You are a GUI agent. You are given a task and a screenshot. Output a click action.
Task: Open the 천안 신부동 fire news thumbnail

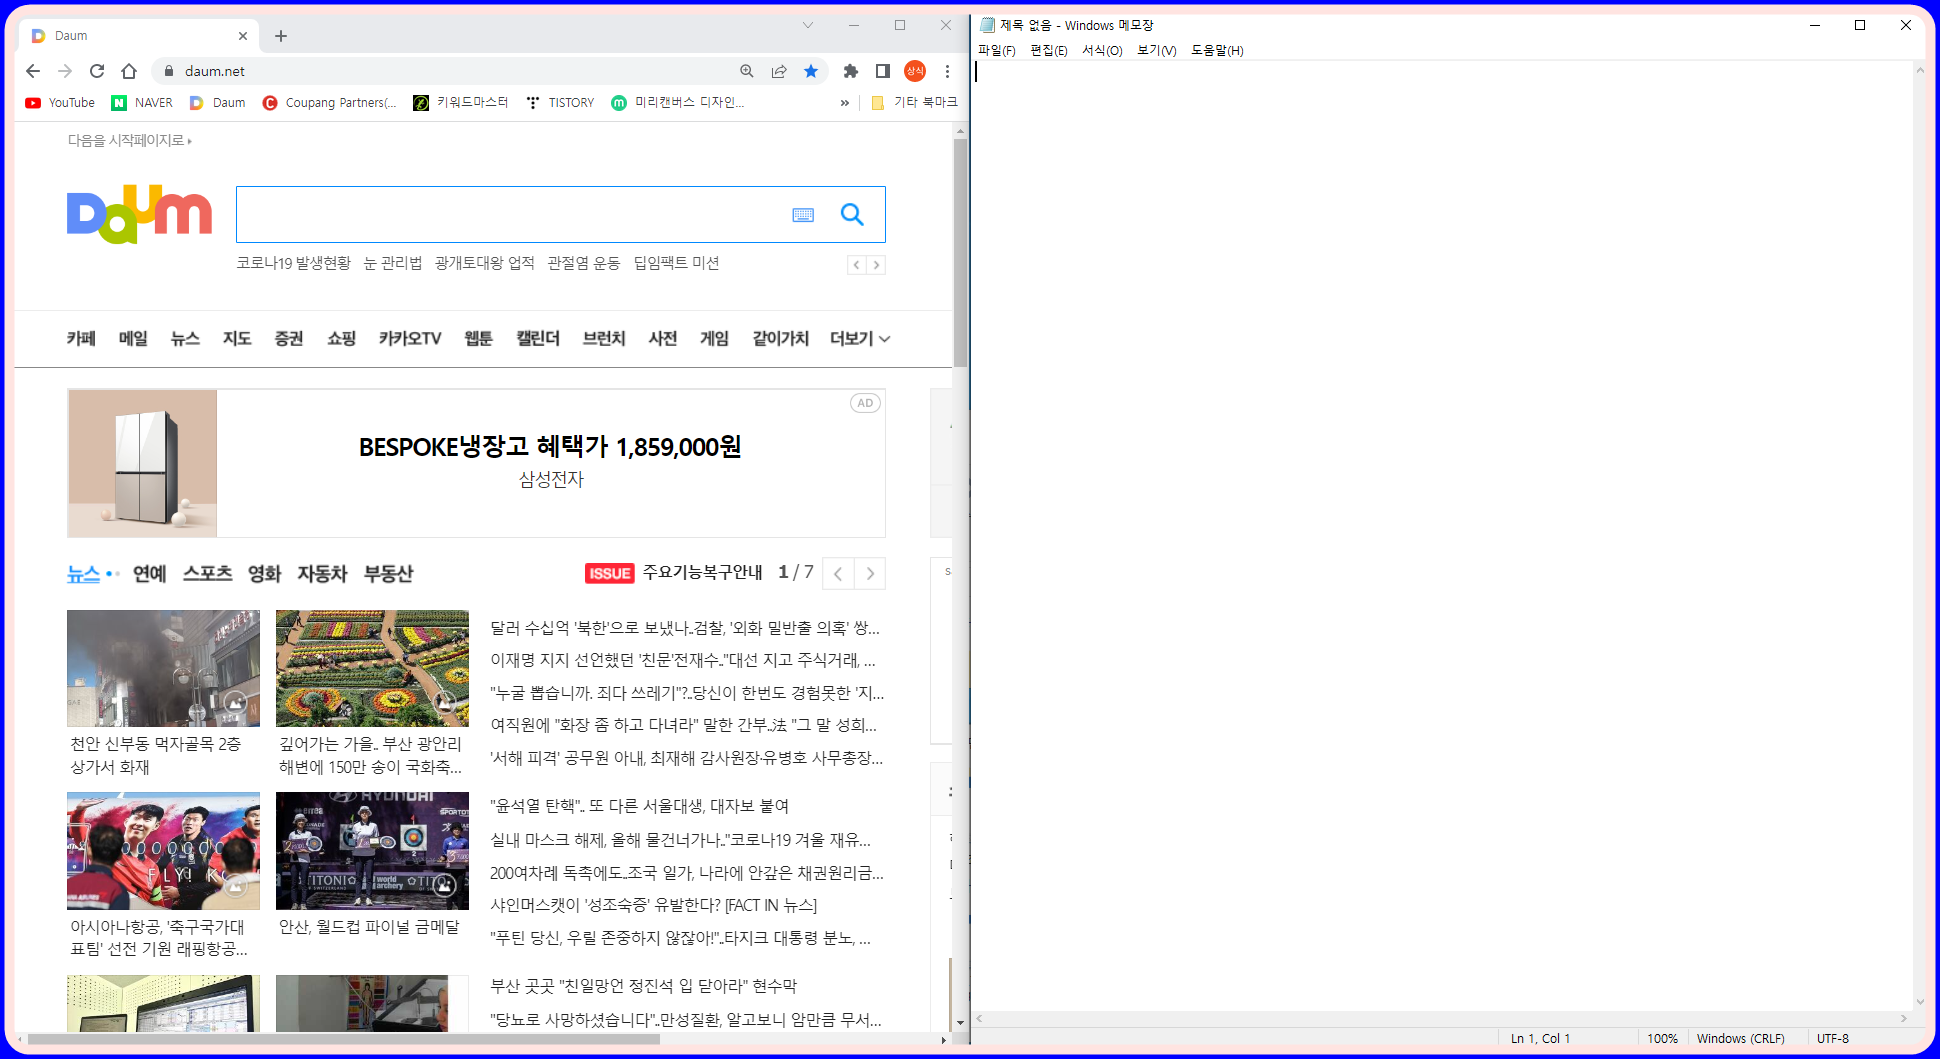tap(163, 668)
